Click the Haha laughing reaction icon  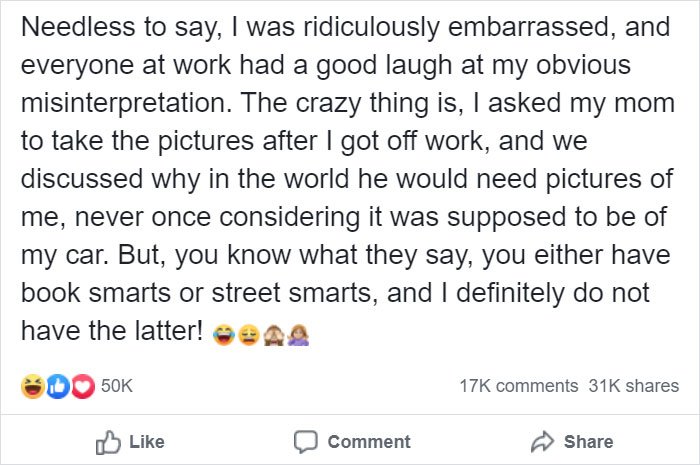[33, 386]
